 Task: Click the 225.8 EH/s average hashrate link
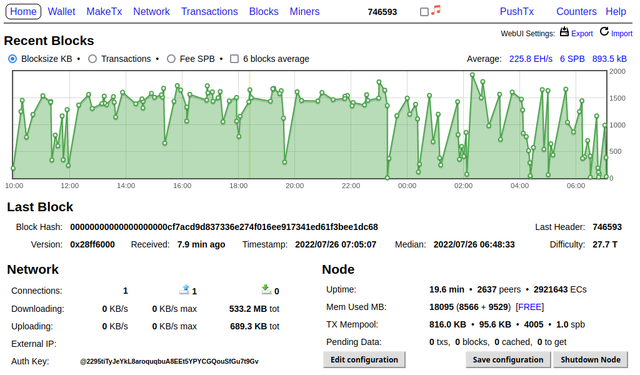click(x=531, y=59)
